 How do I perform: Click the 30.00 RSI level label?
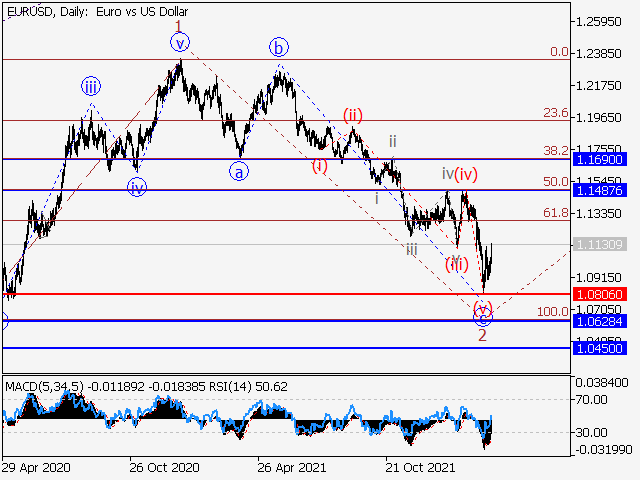593,432
